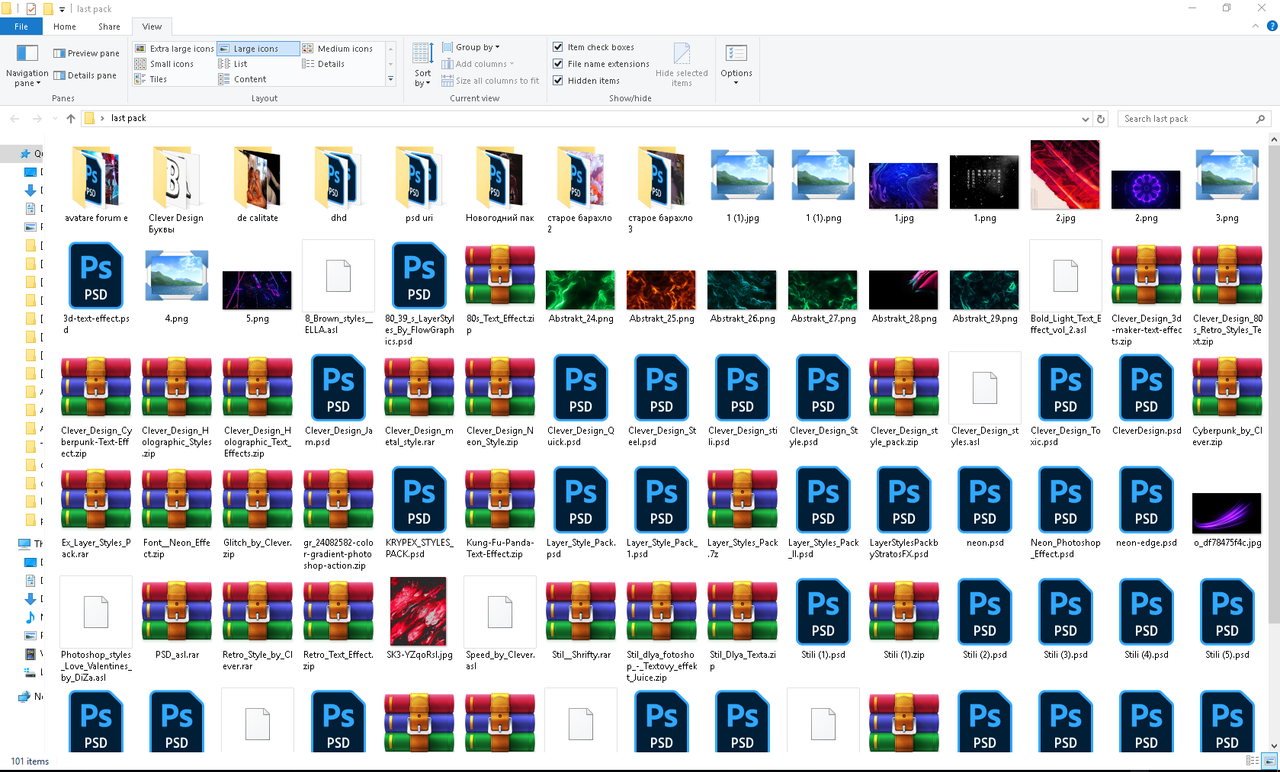This screenshot has width=1280, height=772.
Task: Choose the Tiles layout
Action: click(151, 79)
